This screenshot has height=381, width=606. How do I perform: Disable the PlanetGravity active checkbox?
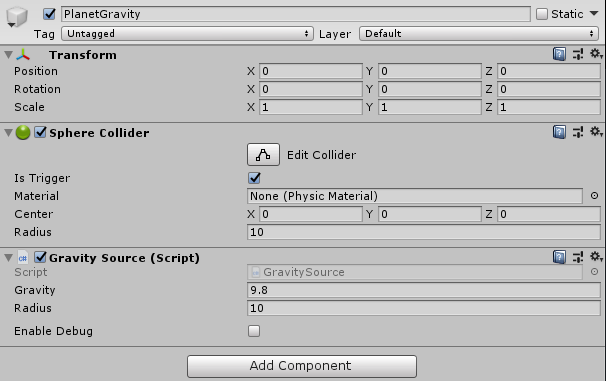click(49, 14)
